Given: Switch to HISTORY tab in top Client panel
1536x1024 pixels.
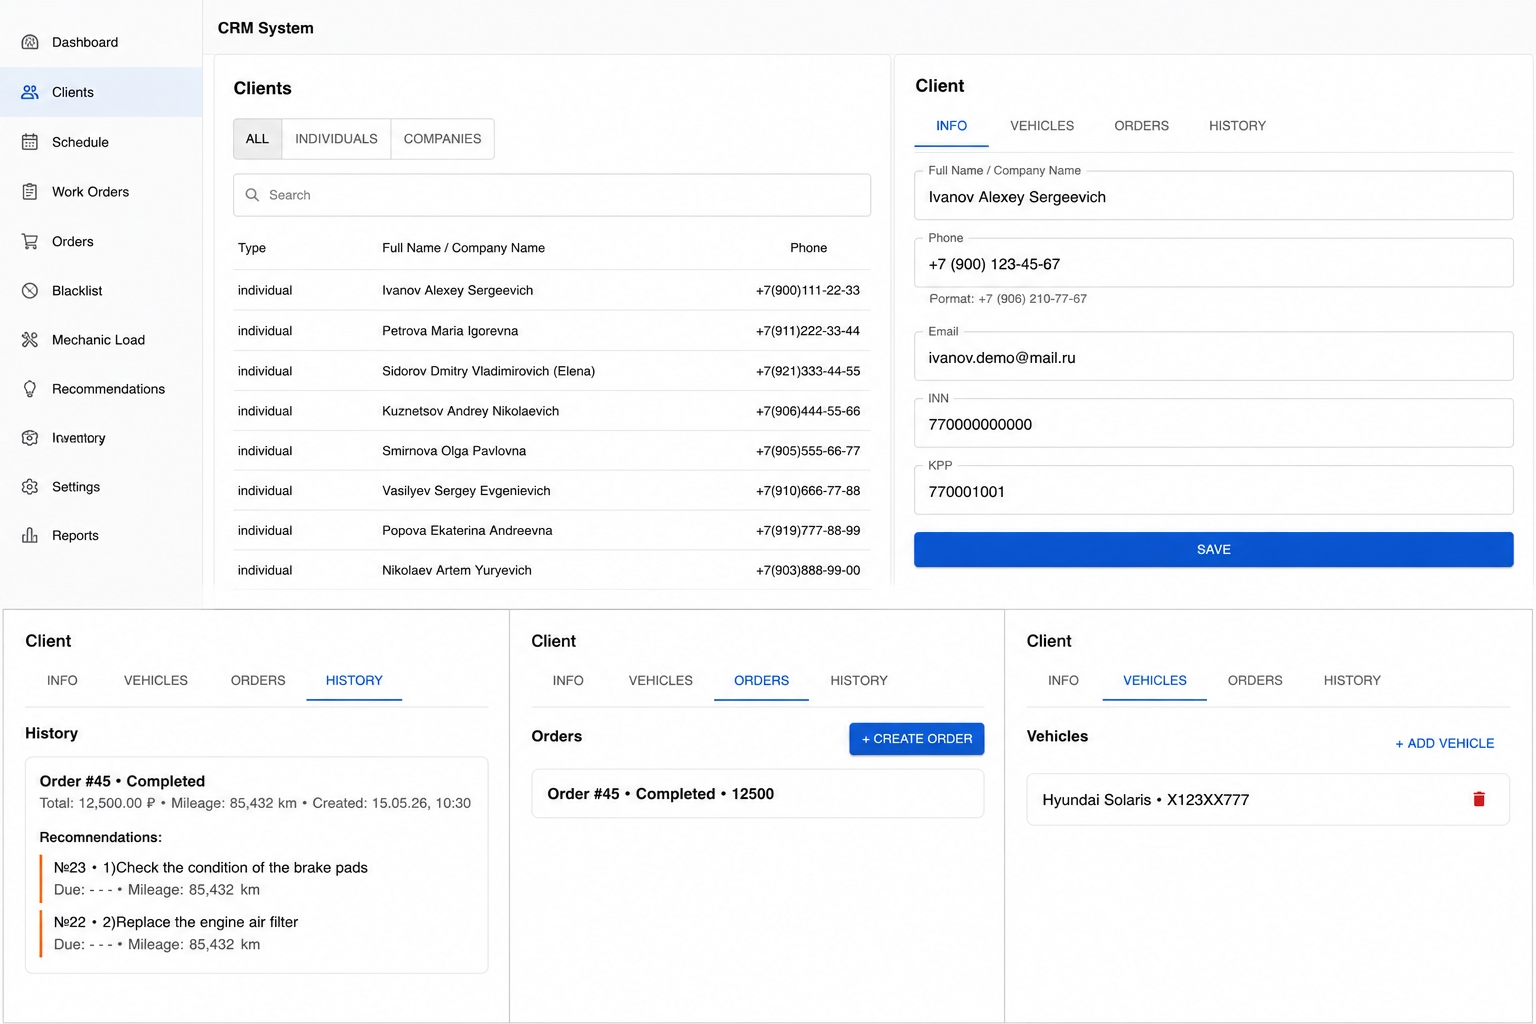Looking at the screenshot, I should tap(1237, 126).
